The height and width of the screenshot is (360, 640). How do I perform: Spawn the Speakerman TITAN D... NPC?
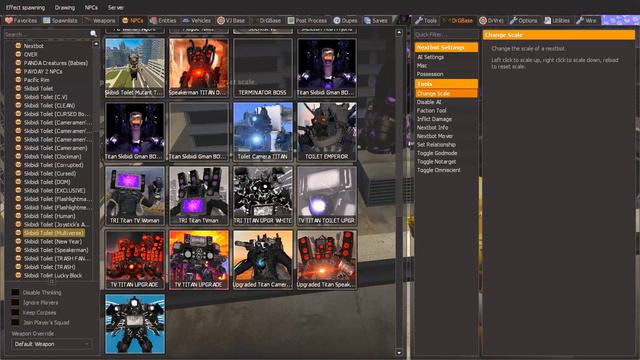point(199,68)
